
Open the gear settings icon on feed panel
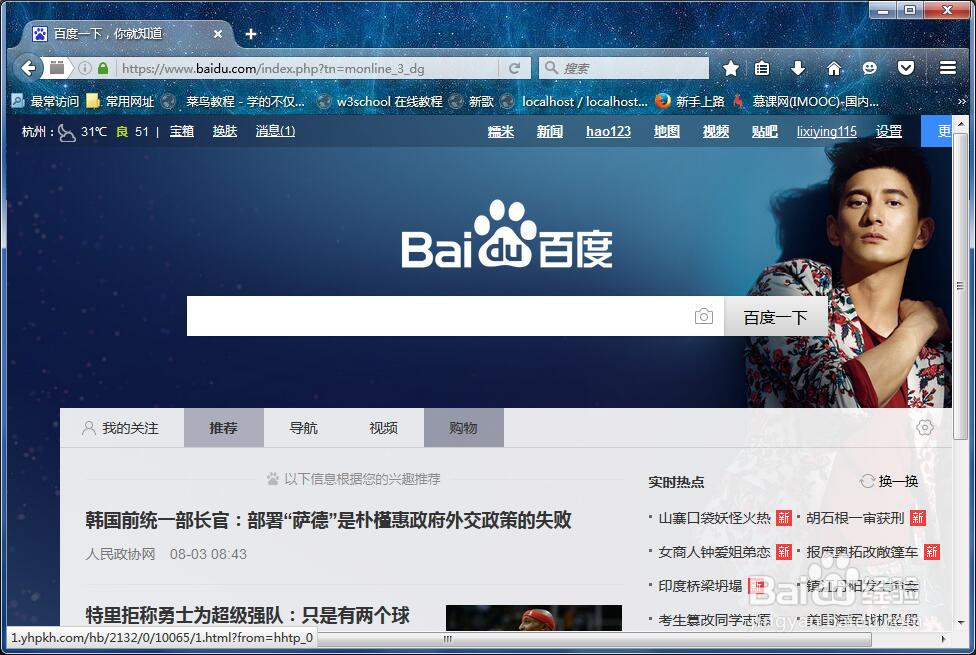[925, 428]
